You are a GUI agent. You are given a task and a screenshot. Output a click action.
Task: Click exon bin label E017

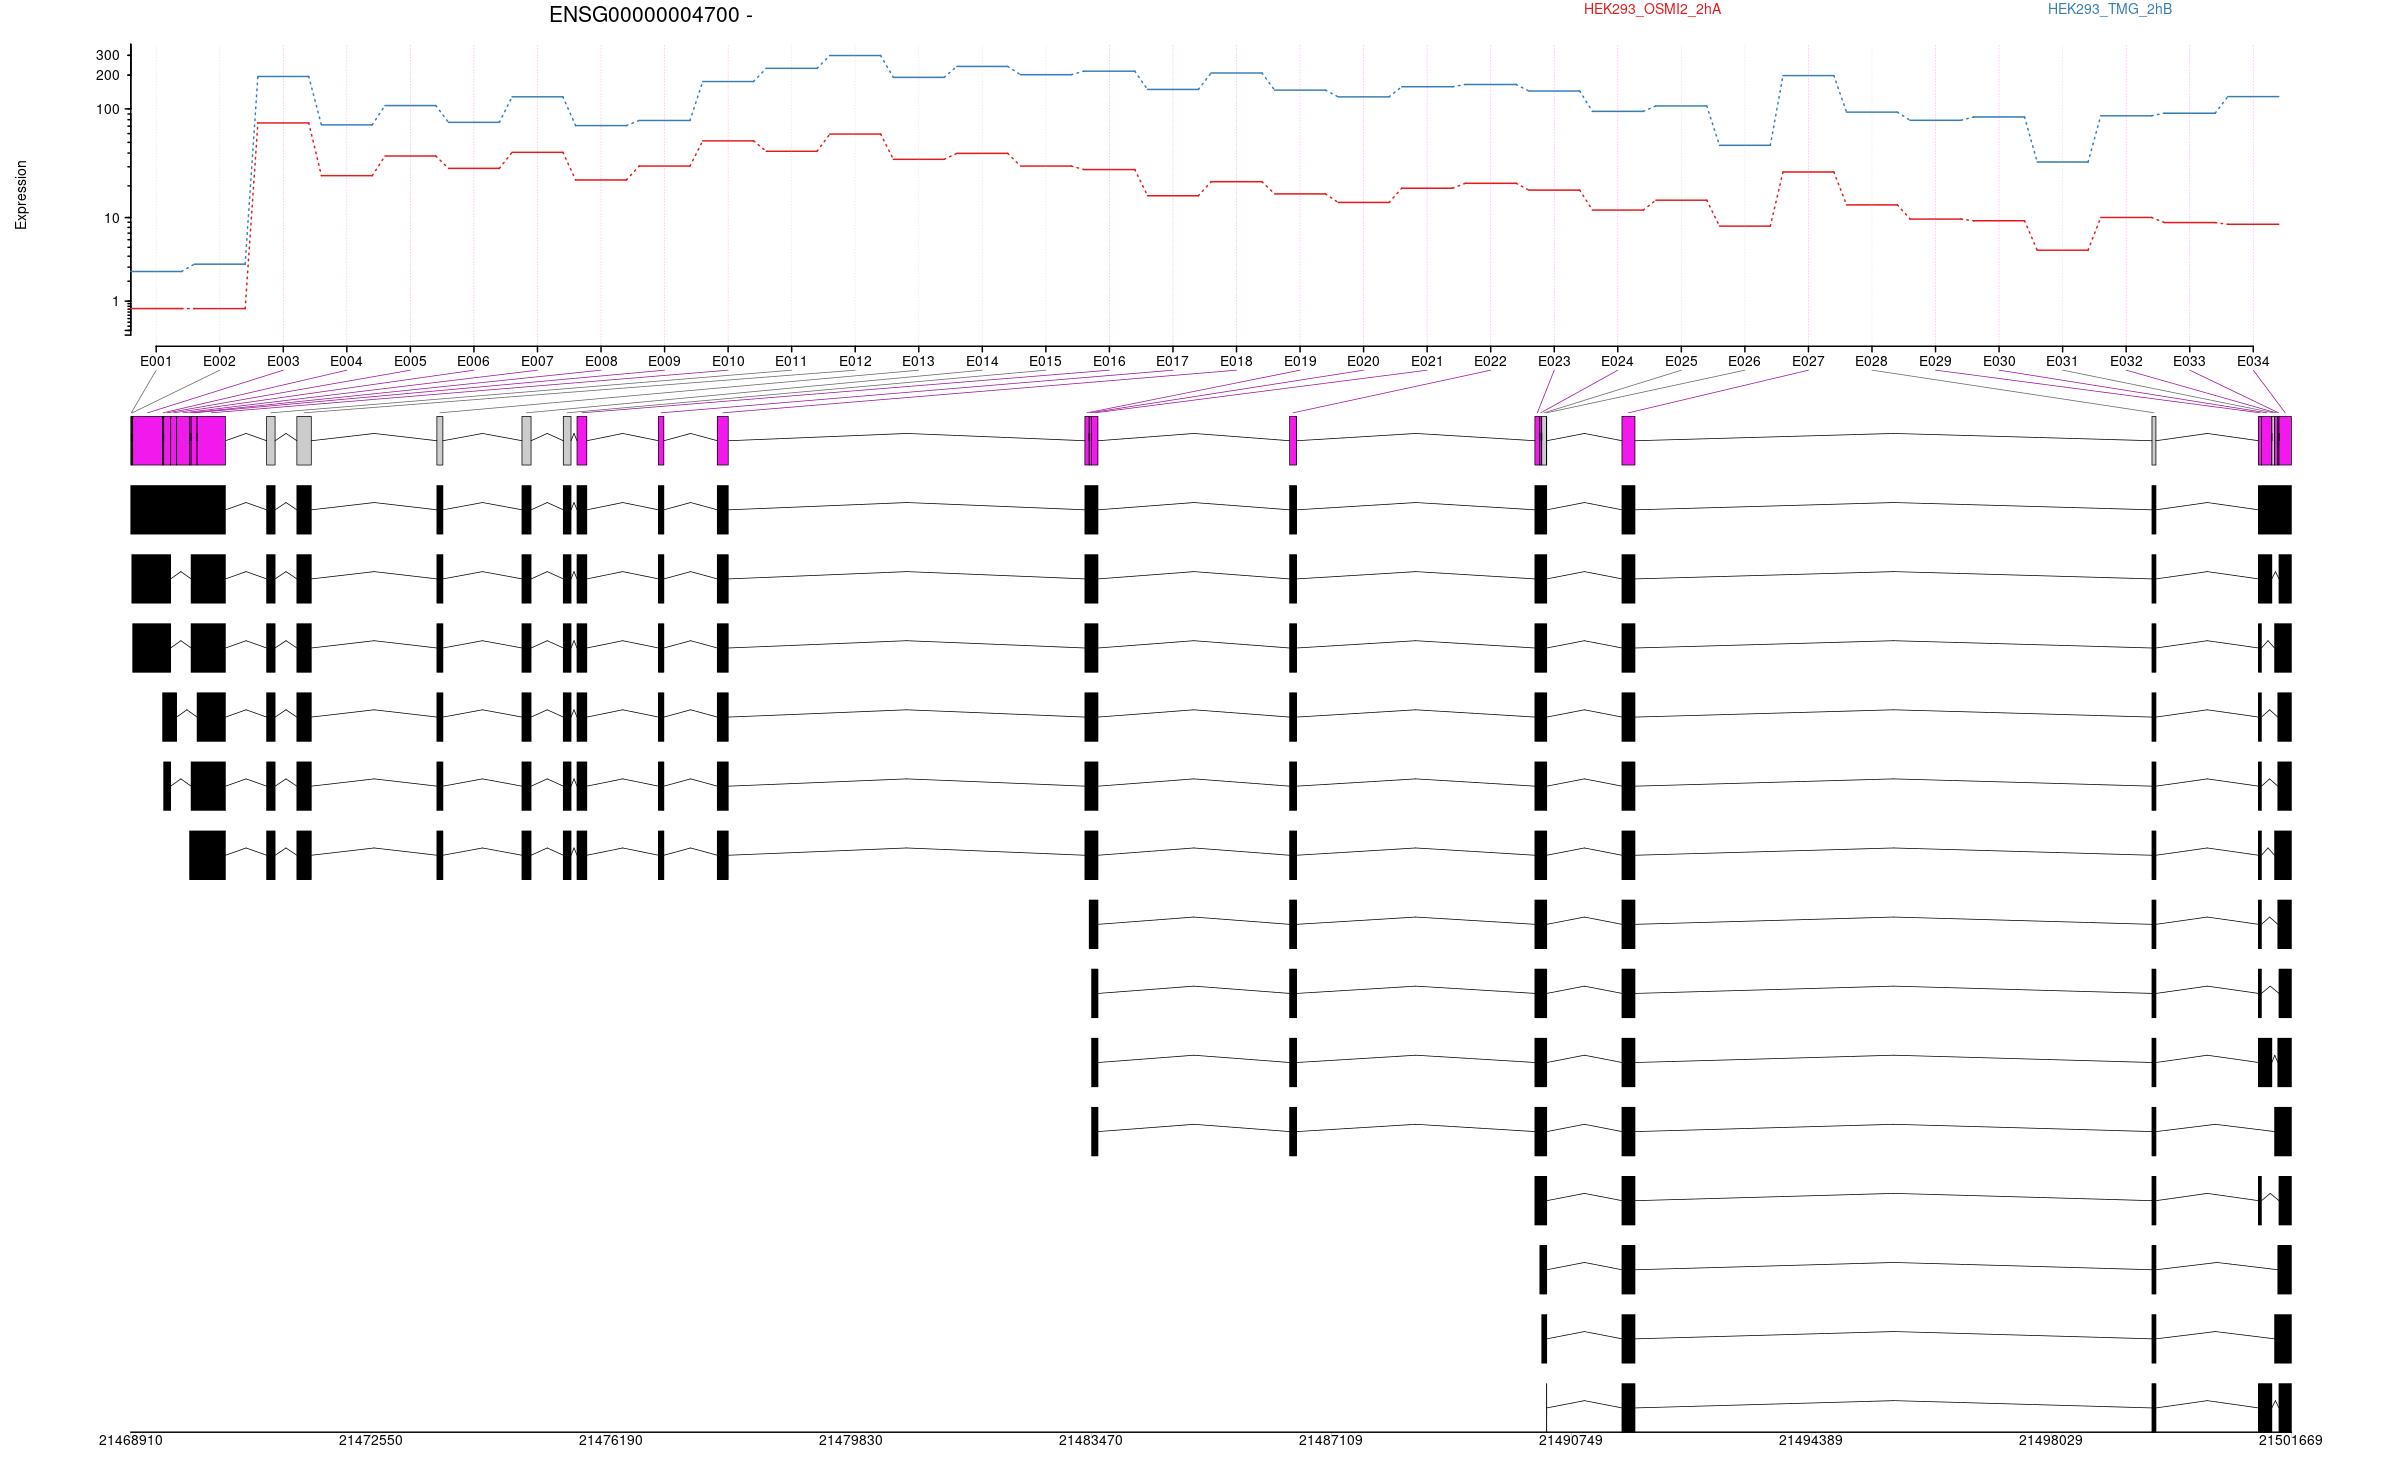pos(1172,361)
